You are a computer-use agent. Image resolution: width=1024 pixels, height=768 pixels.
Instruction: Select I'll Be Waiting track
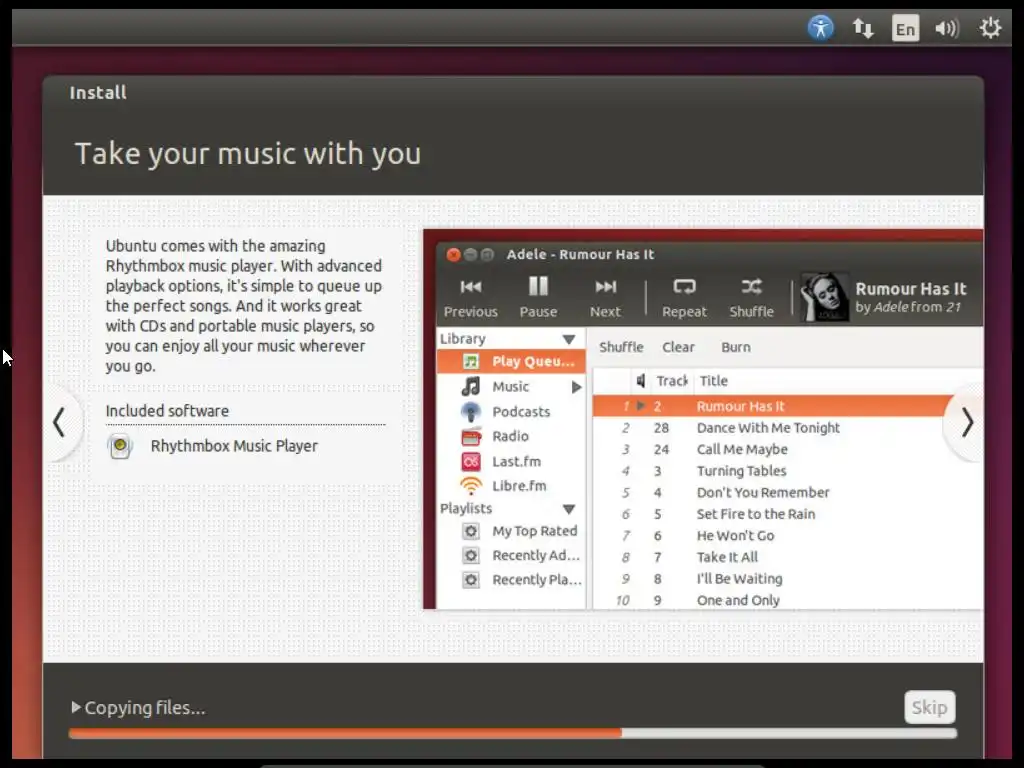pyautogui.click(x=788, y=579)
